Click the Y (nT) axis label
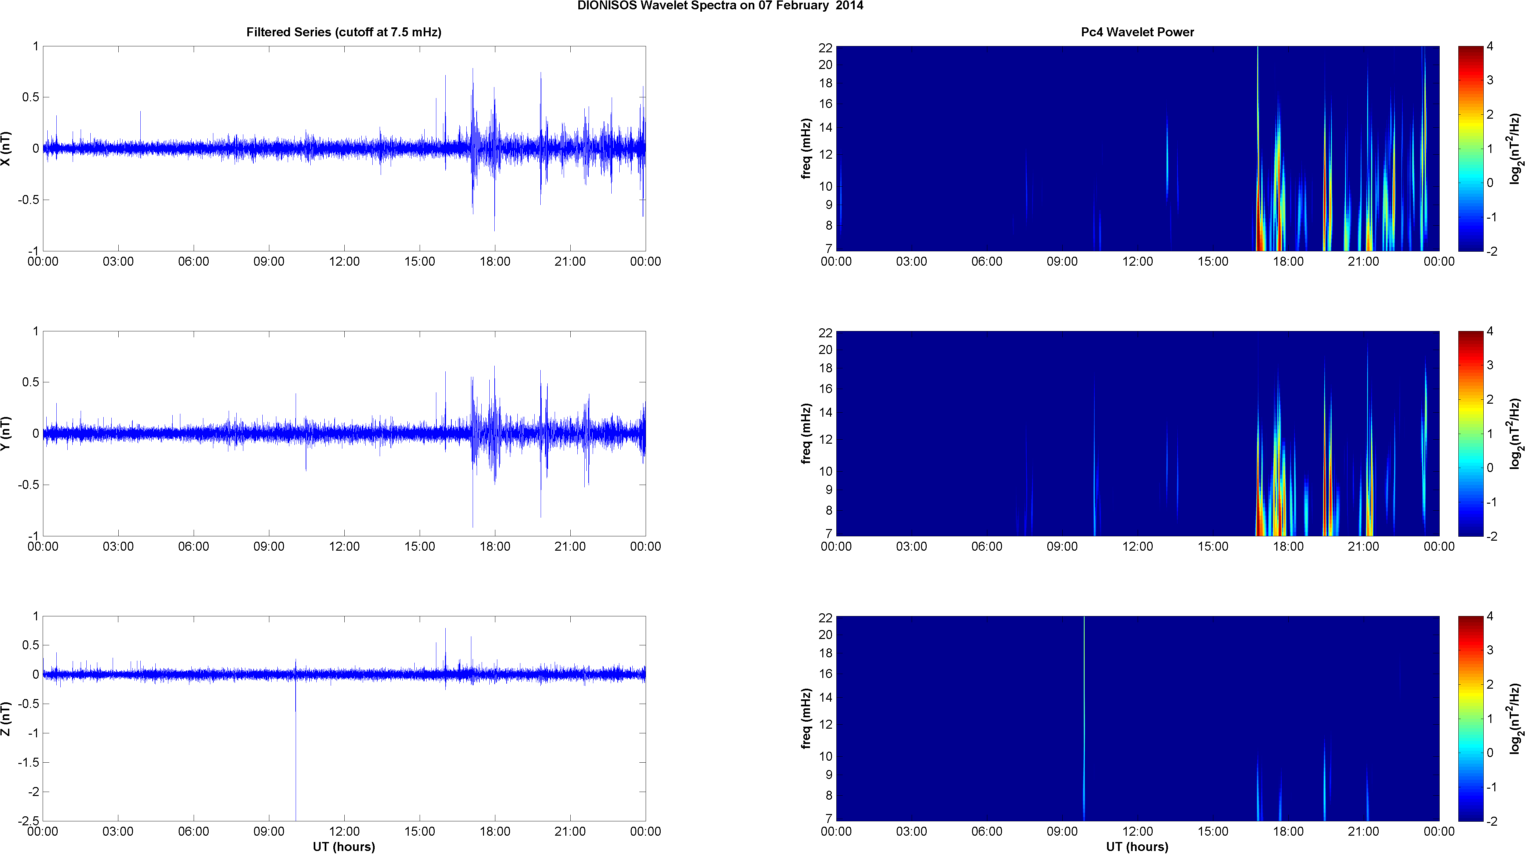 point(7,433)
